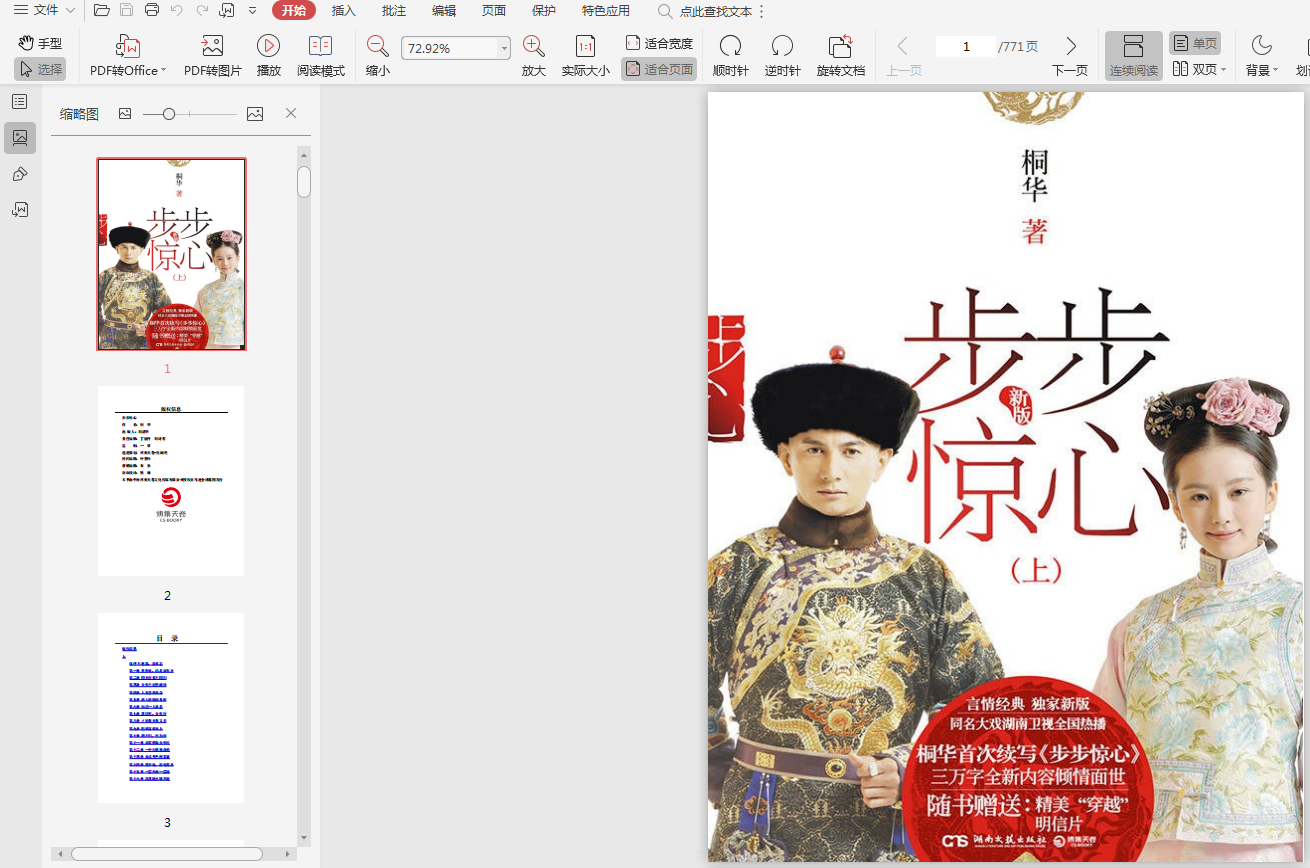Click the export PDF icon beside redo
Image resolution: width=1310 pixels, height=868 pixels.
pos(227,11)
